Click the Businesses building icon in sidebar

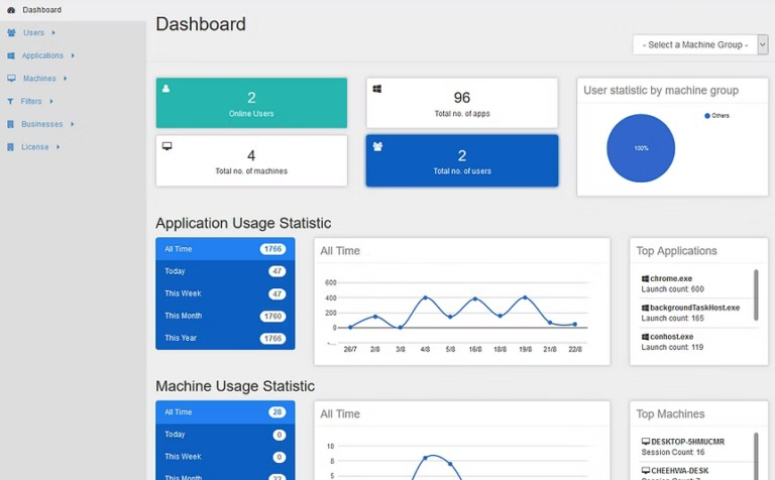tap(11, 124)
